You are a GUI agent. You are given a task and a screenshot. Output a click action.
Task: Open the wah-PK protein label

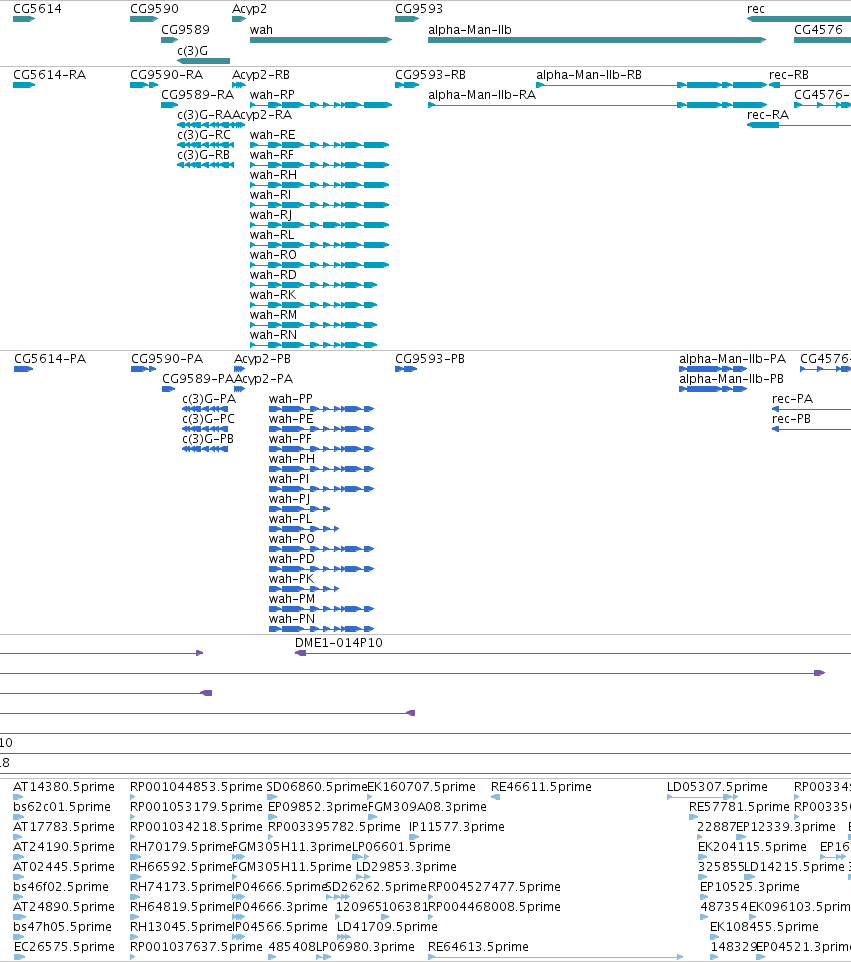(x=291, y=579)
